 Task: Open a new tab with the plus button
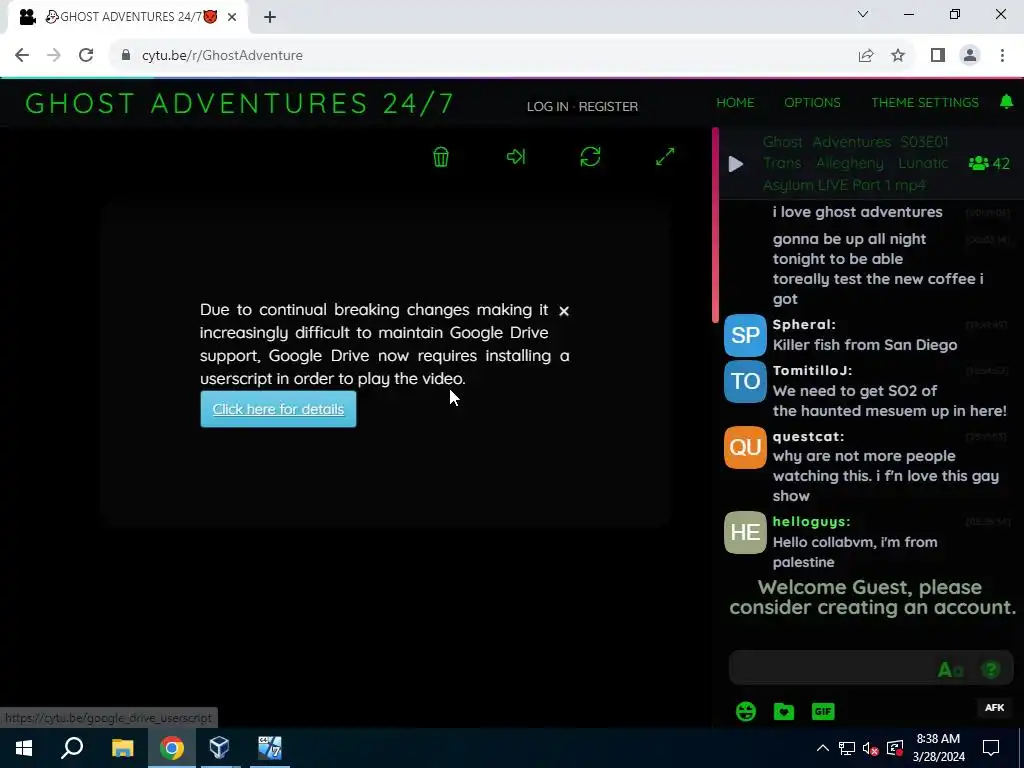click(270, 17)
